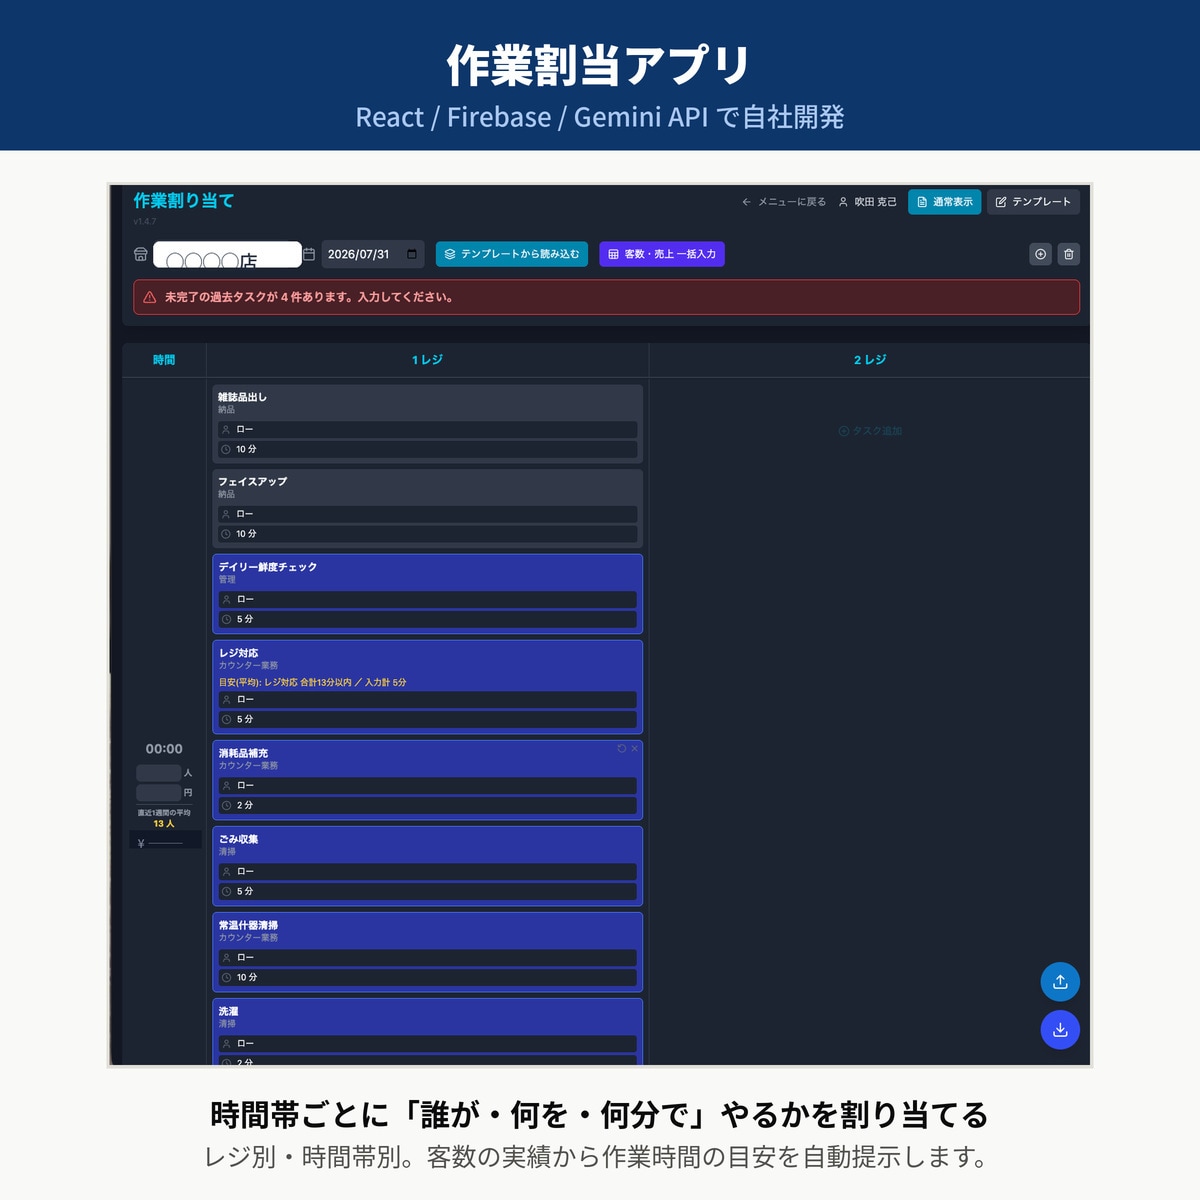Click the デイリー鮮度チェック task title
1200x1200 pixels.
pyautogui.click(x=268, y=567)
